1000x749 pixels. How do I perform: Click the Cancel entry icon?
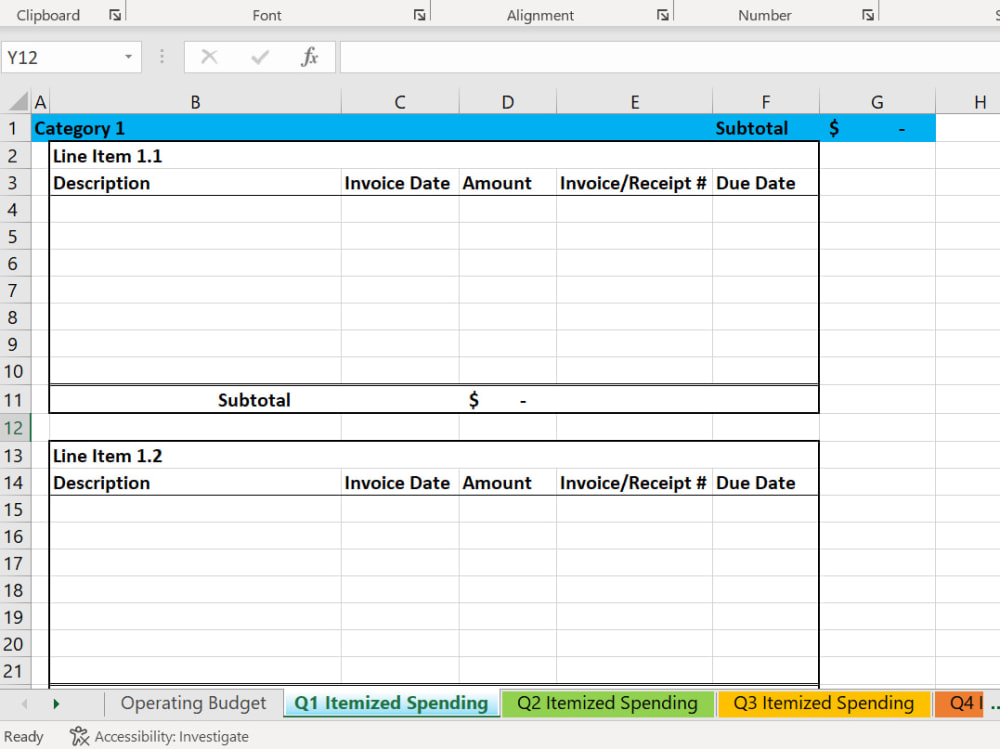pyautogui.click(x=209, y=56)
